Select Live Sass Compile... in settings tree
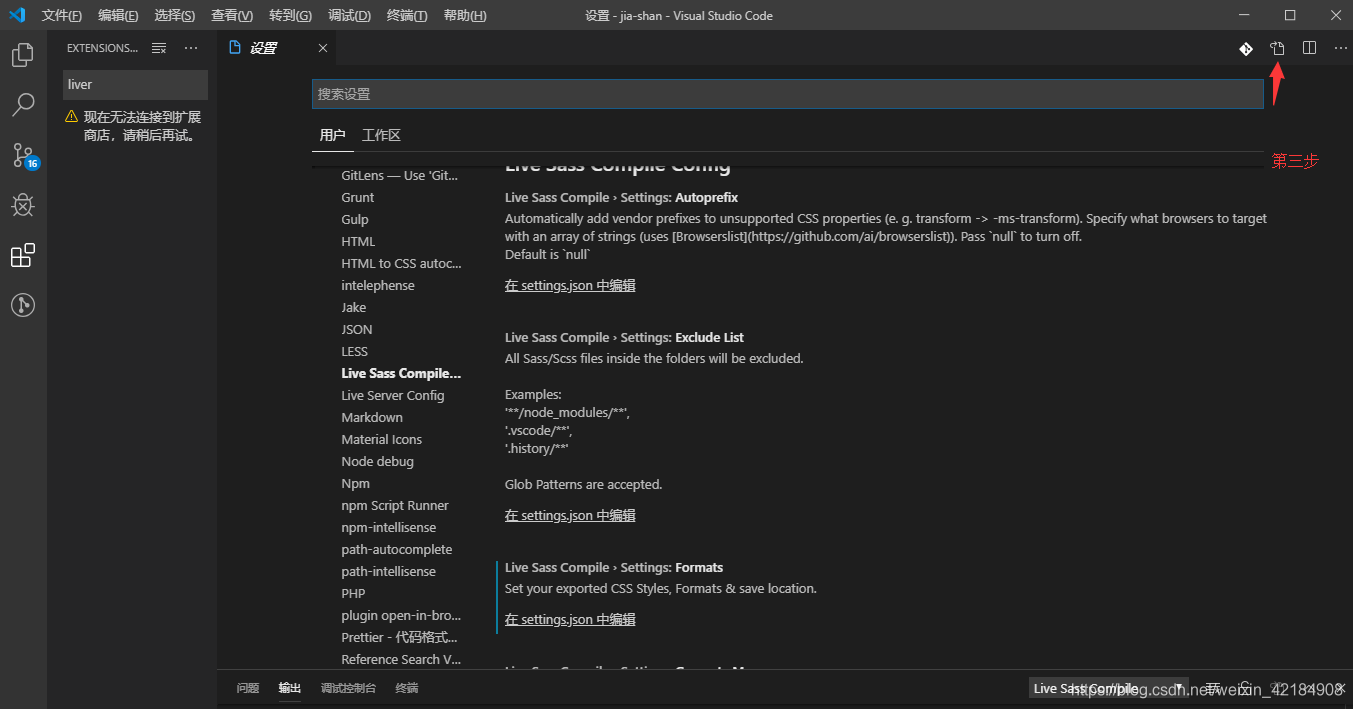Screen dimensions: 1353x709 click(401, 373)
